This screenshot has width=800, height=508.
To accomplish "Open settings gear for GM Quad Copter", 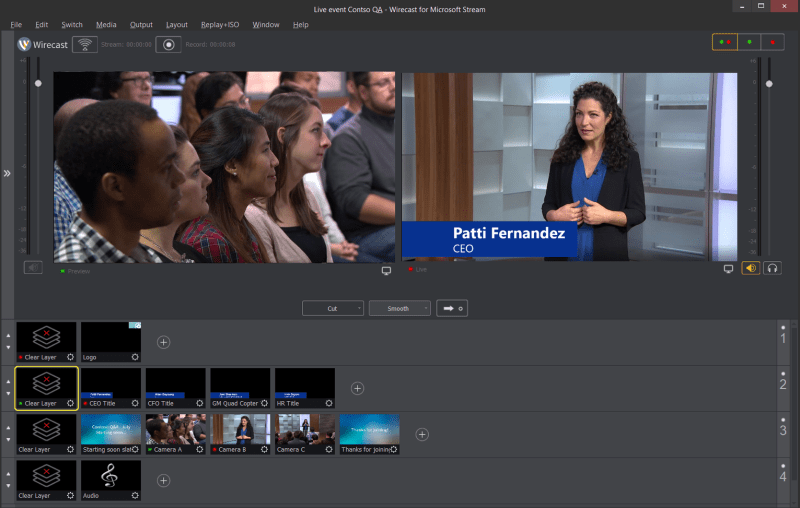I will click(264, 403).
